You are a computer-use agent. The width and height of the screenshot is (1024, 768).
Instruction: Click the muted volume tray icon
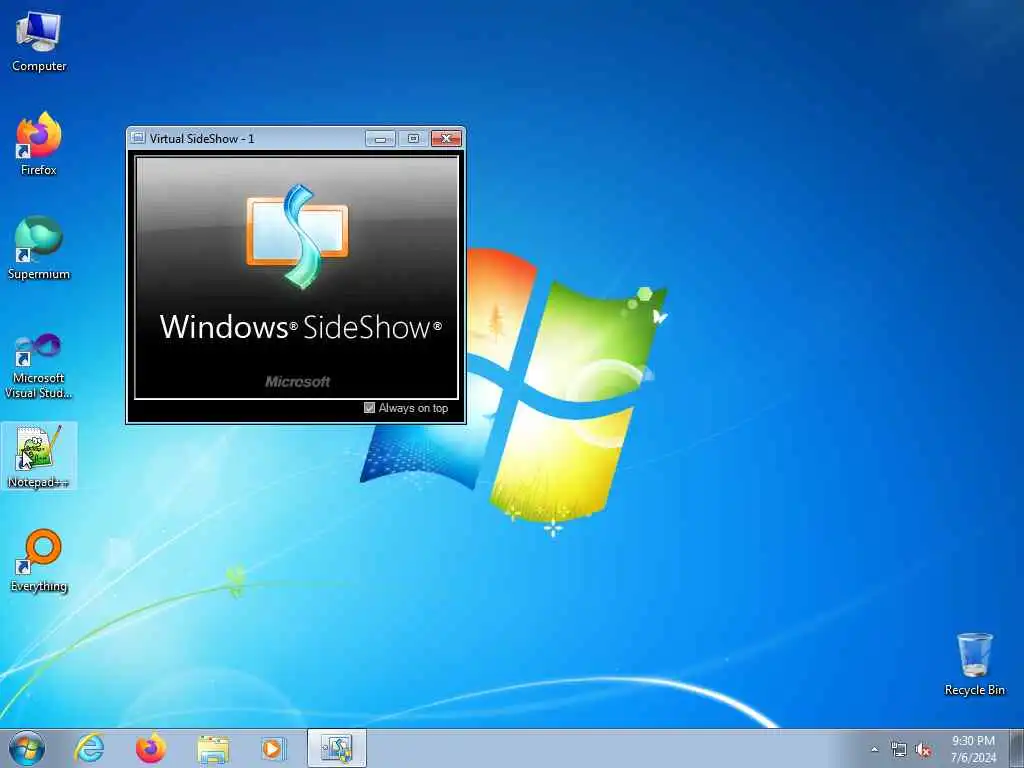tap(923, 750)
